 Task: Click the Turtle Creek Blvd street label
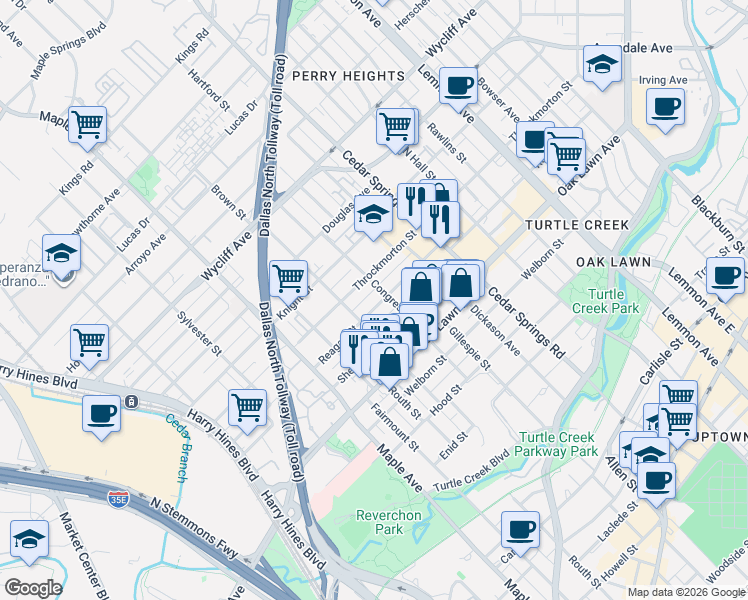pos(471,470)
